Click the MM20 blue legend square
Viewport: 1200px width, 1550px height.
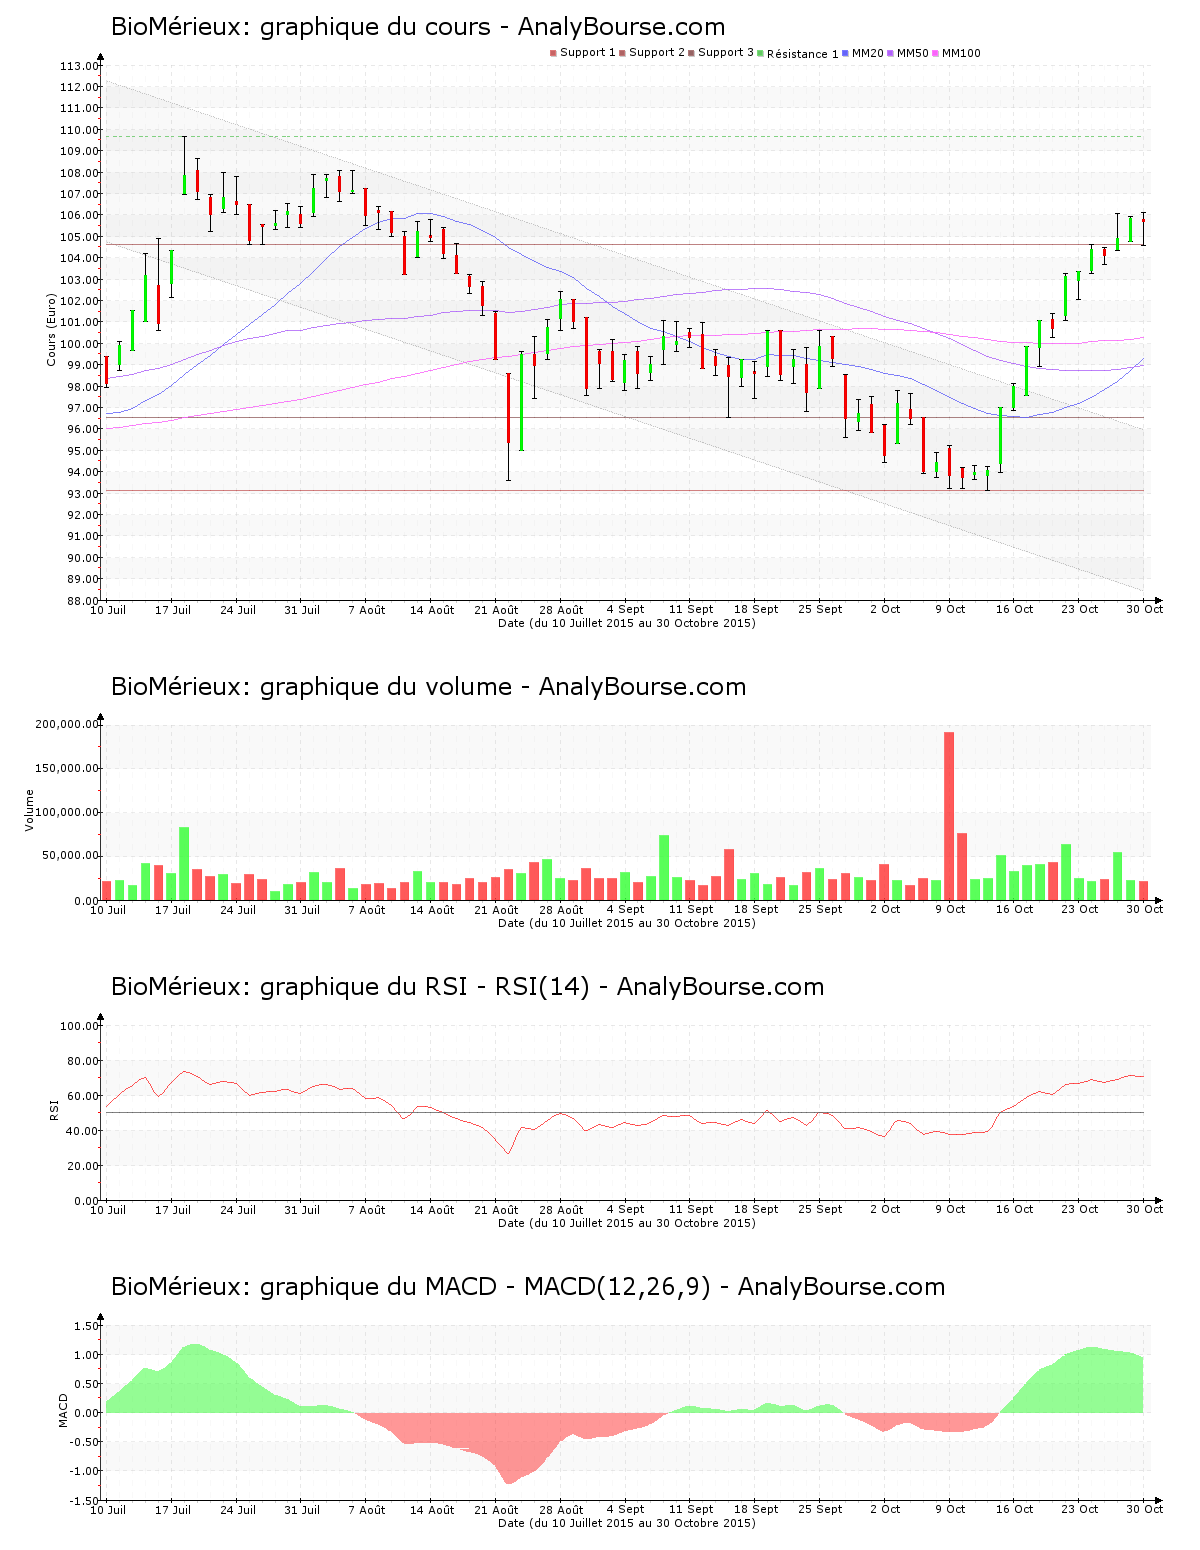point(846,53)
